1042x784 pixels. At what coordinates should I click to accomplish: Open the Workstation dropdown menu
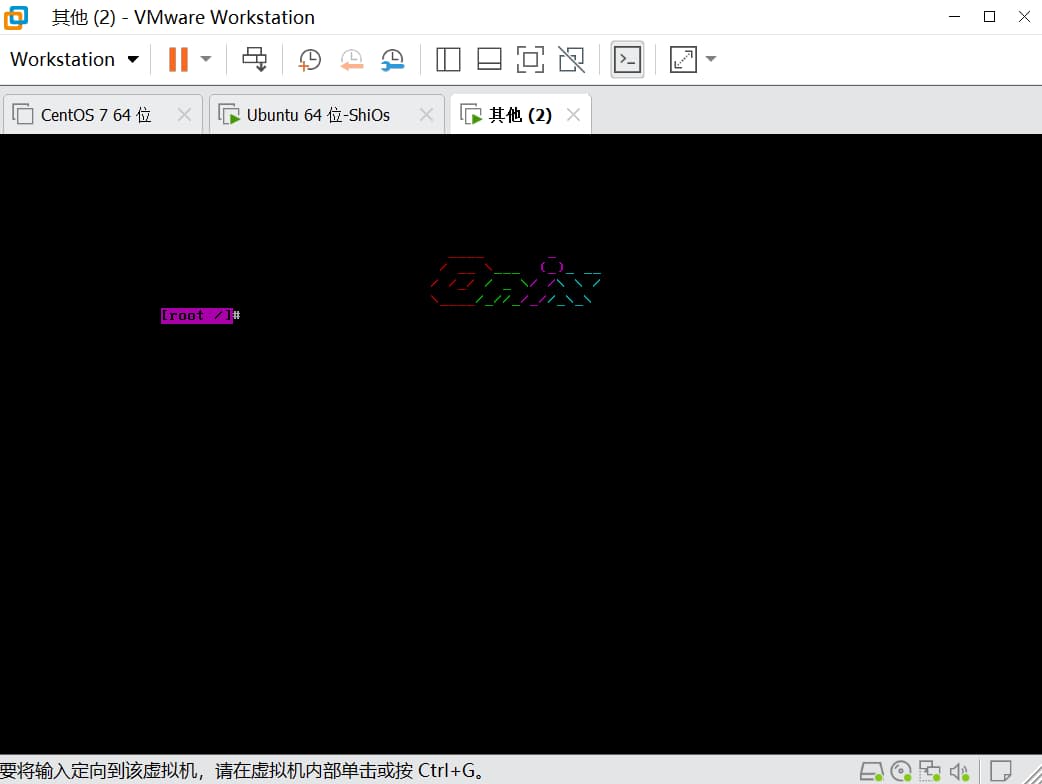tap(74, 59)
